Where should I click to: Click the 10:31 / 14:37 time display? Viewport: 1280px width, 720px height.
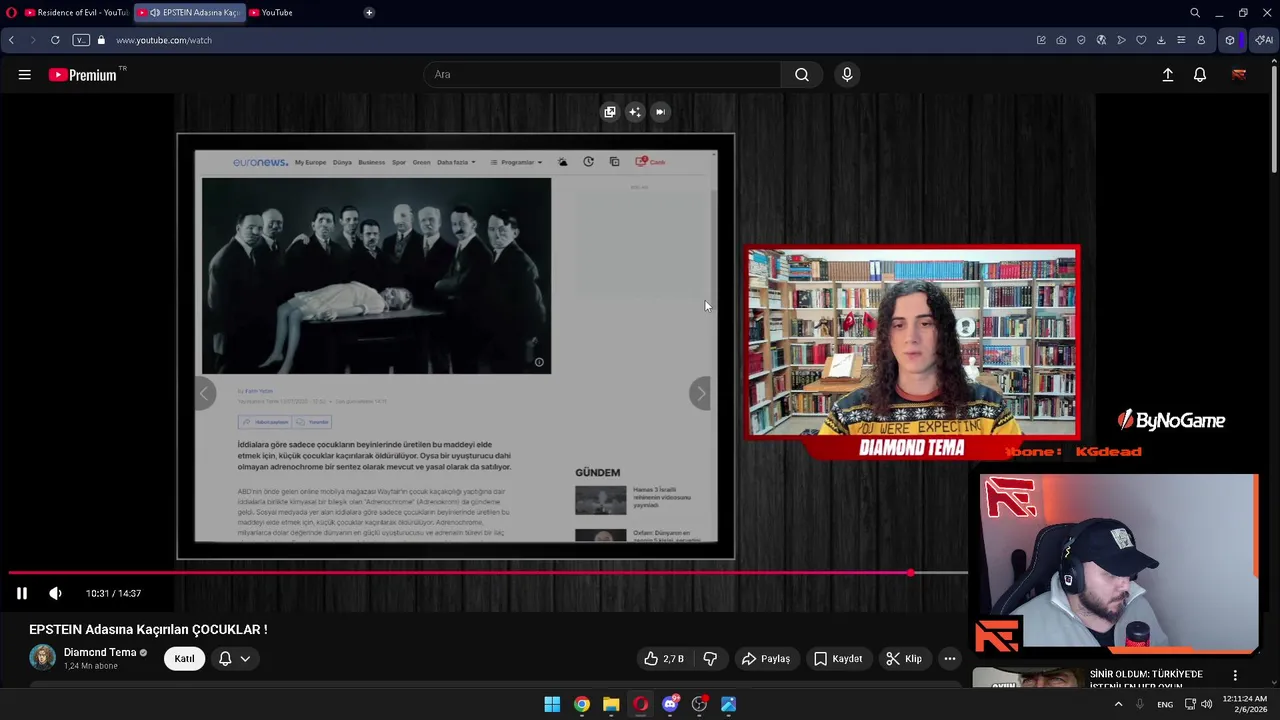point(113,593)
